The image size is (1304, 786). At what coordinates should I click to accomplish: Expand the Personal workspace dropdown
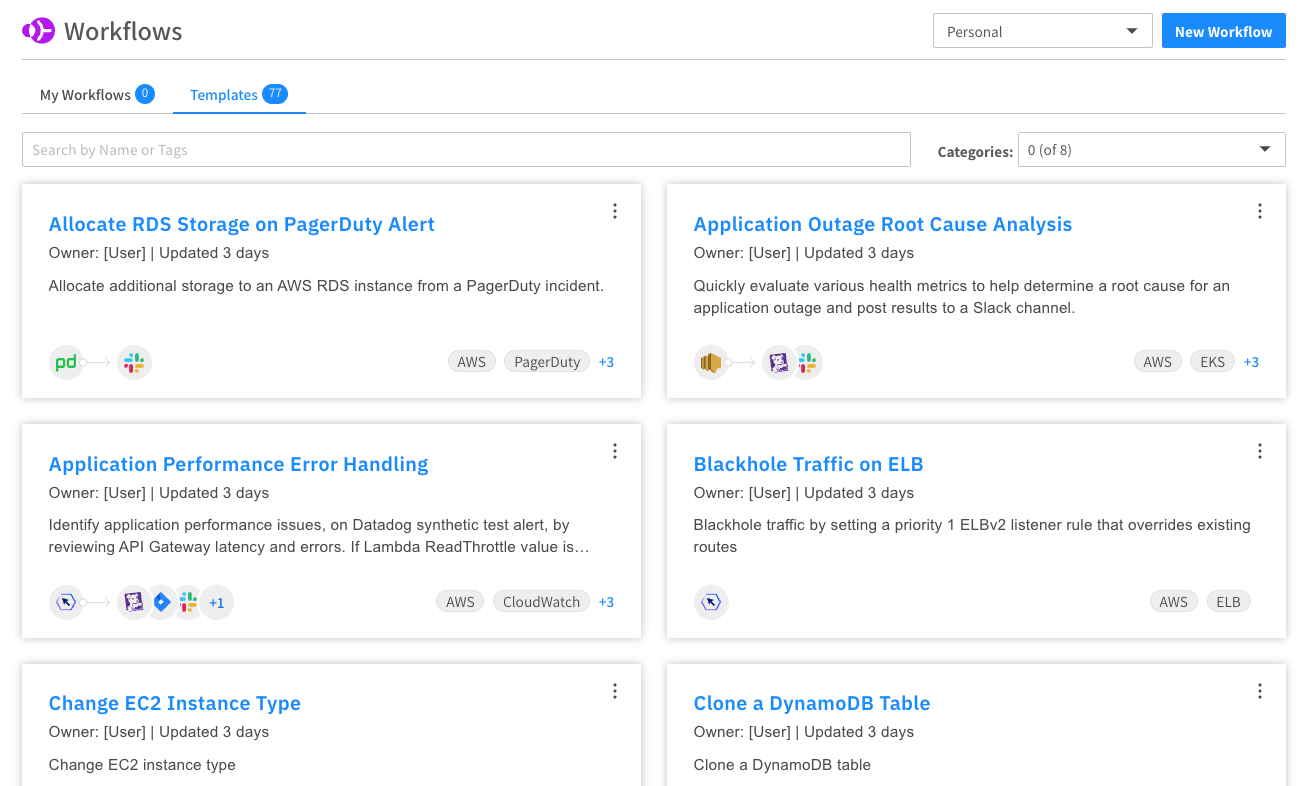(x=1042, y=31)
